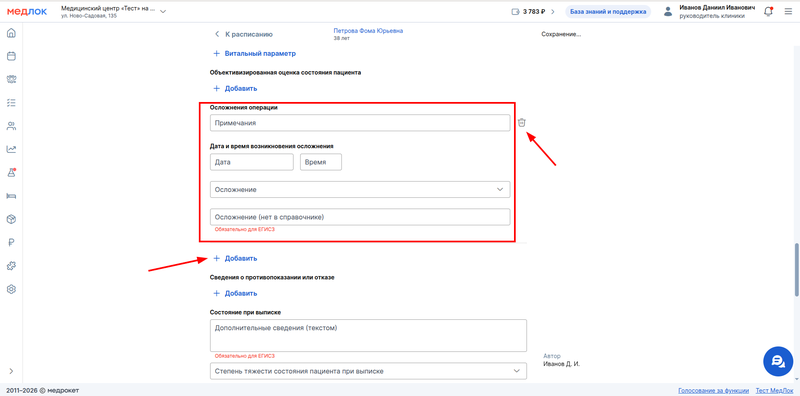Click user name Иванов Даниил Иванович
This screenshot has height=396, width=800.
(x=718, y=8)
